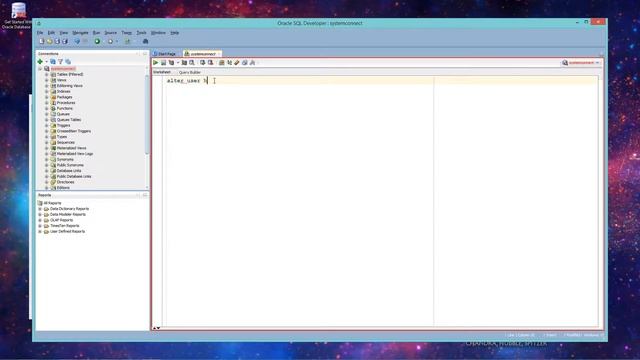Click the SQL History icon in worksheet toolbar

(x=244, y=62)
